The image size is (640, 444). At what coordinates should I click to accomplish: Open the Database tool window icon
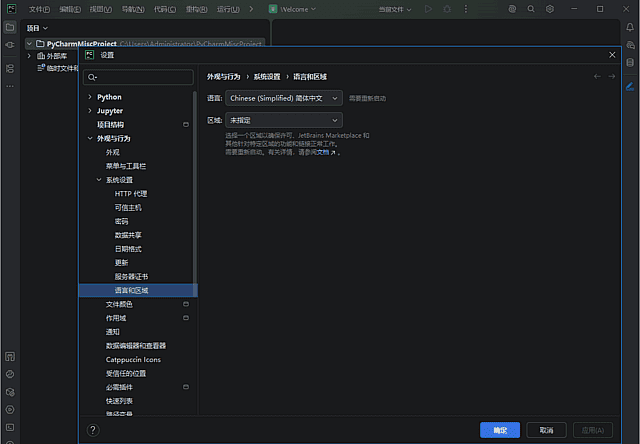630,62
